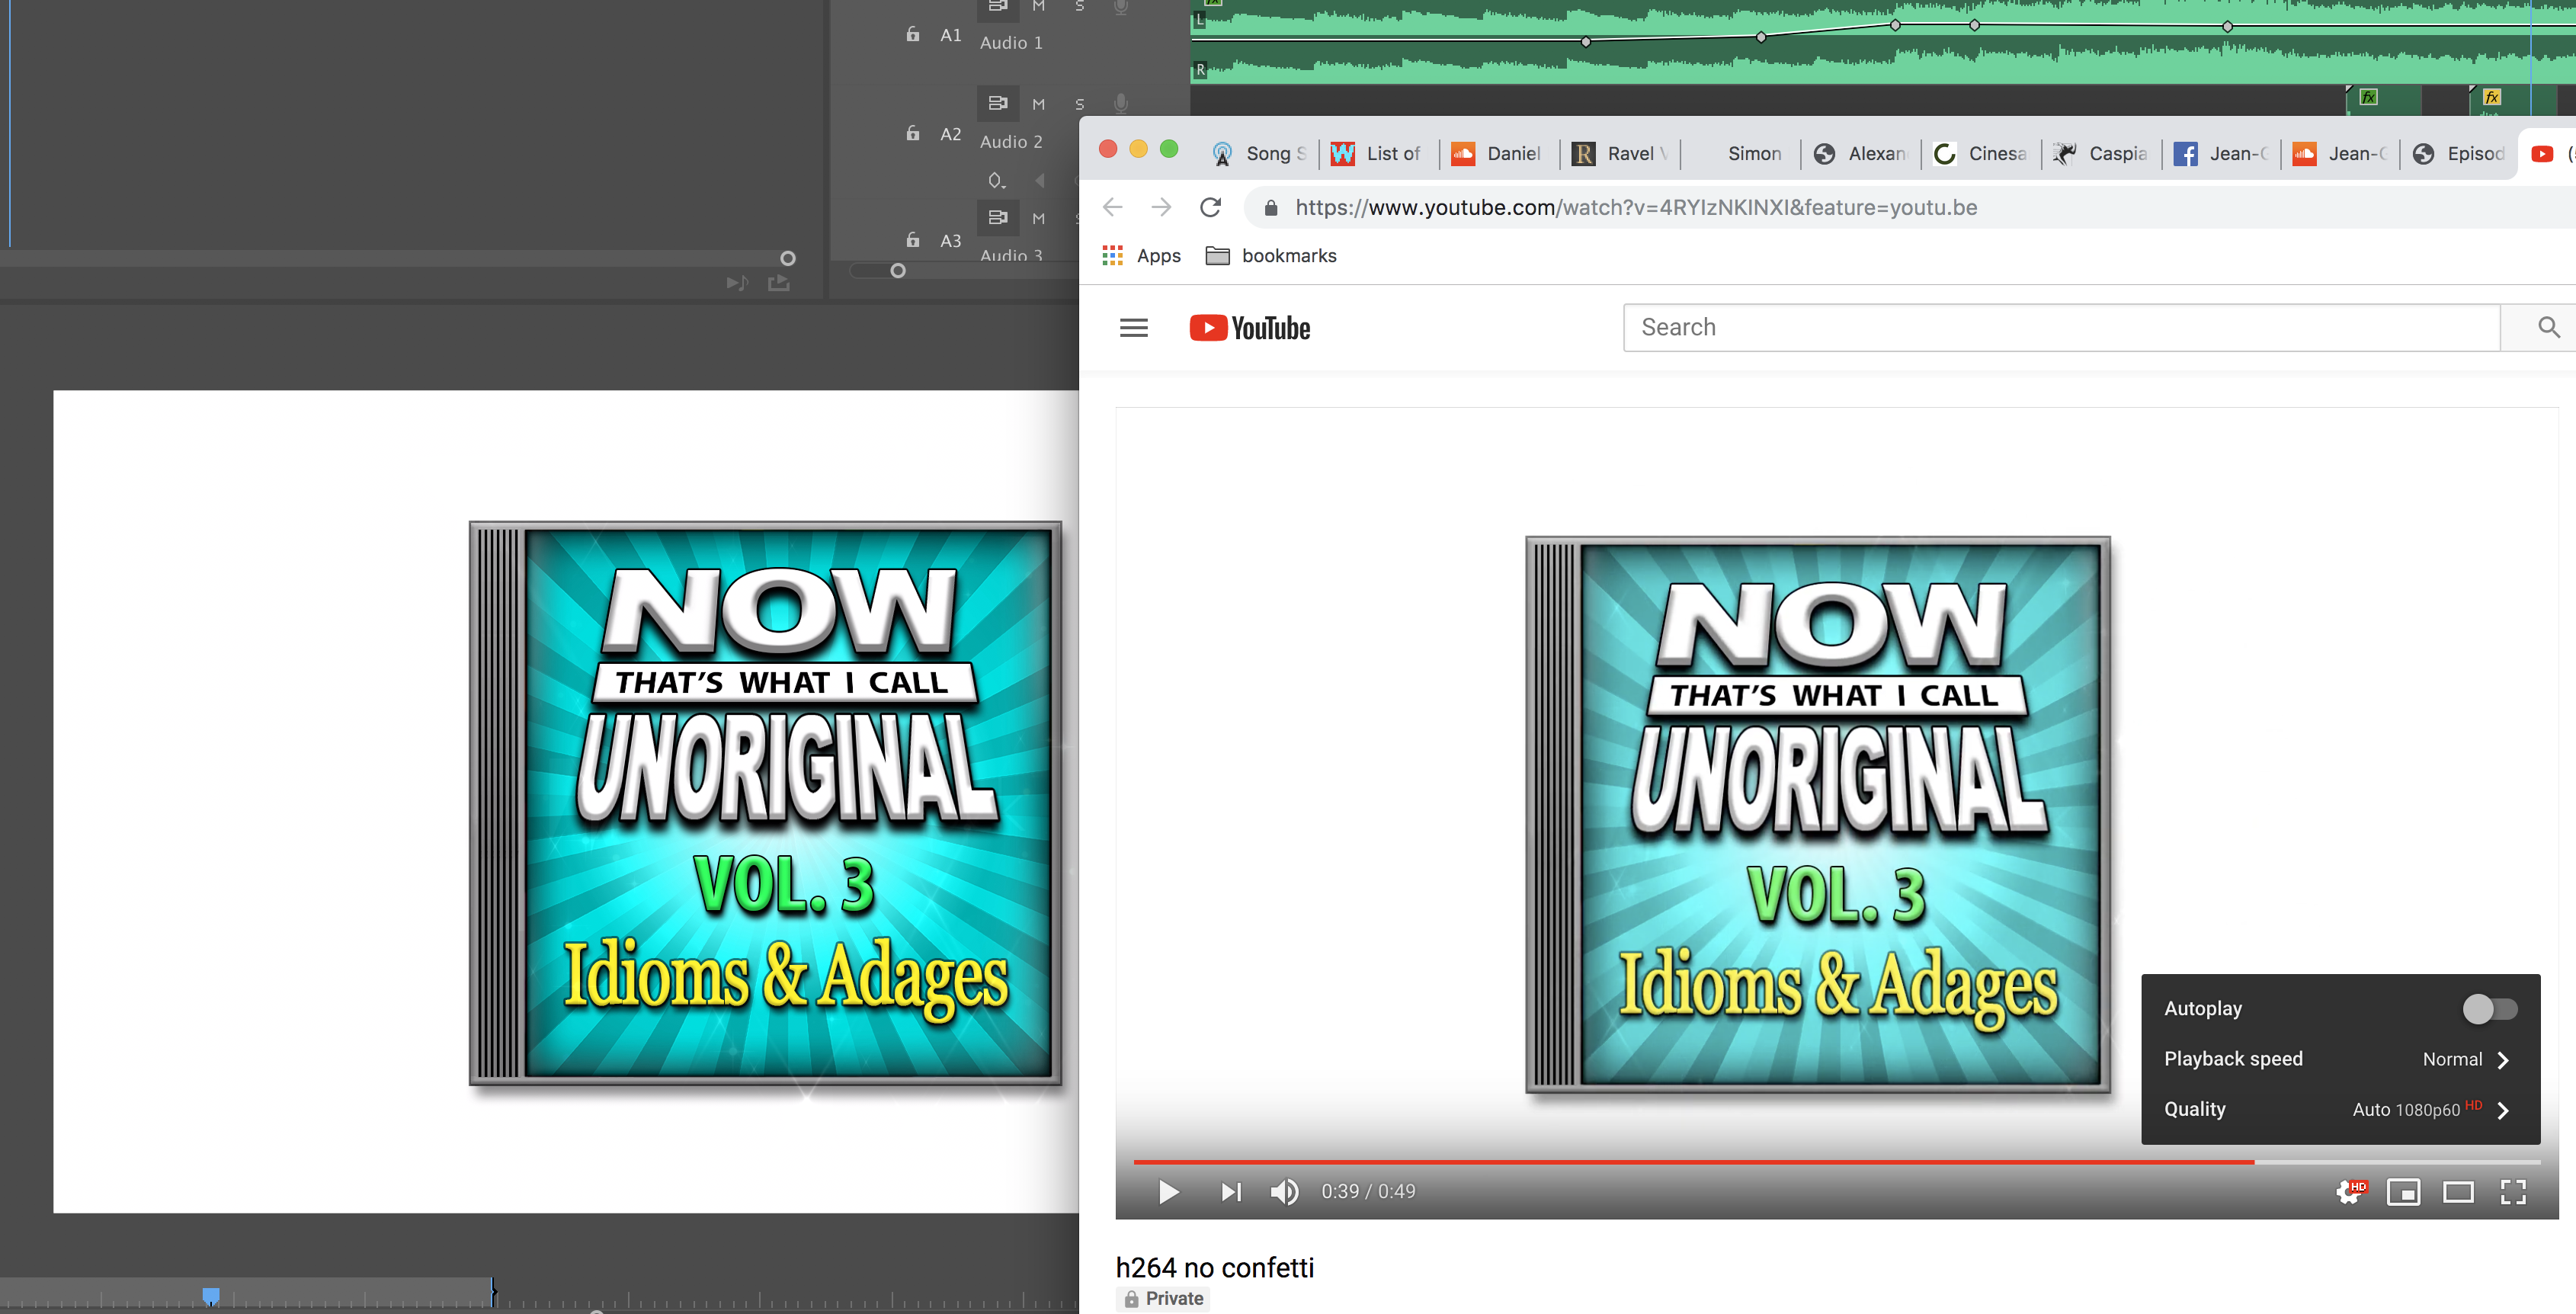Image resolution: width=2576 pixels, height=1314 pixels.
Task: Enable voice-over record on Audio 2 track
Action: click(1121, 103)
